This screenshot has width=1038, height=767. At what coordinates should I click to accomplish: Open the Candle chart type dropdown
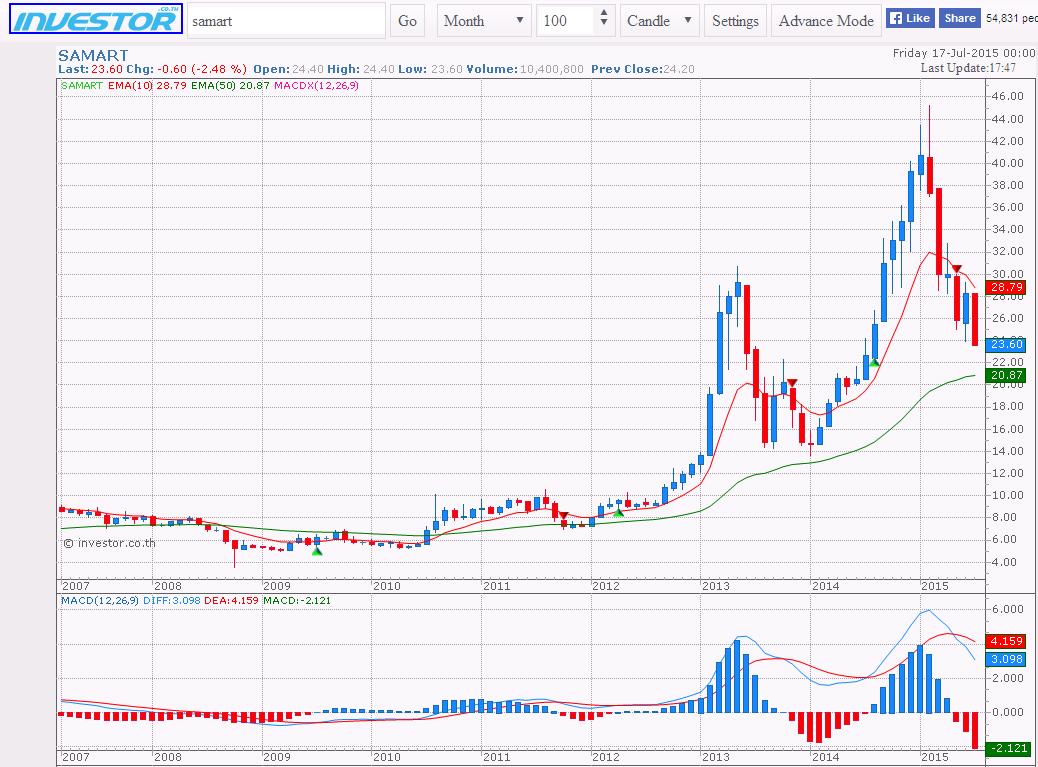tap(660, 21)
